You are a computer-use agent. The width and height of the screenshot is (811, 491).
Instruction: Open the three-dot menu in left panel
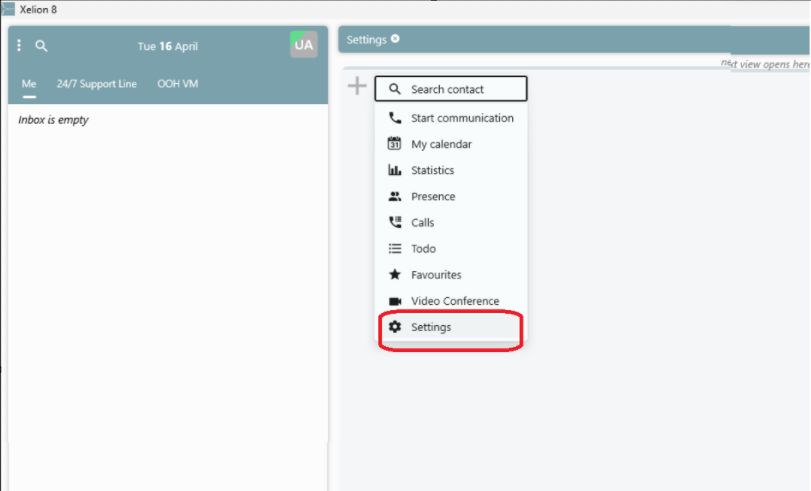19,46
